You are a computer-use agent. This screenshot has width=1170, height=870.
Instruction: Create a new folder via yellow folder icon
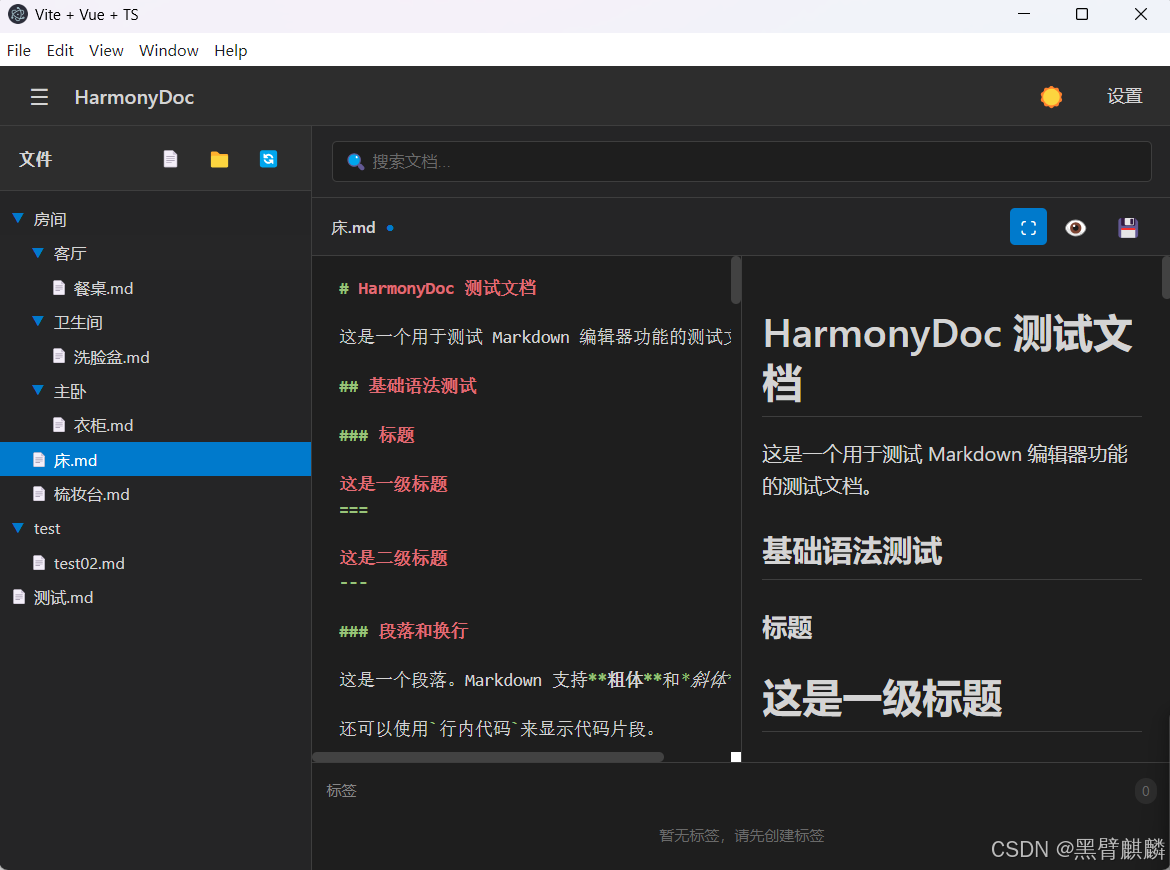[x=219, y=159]
